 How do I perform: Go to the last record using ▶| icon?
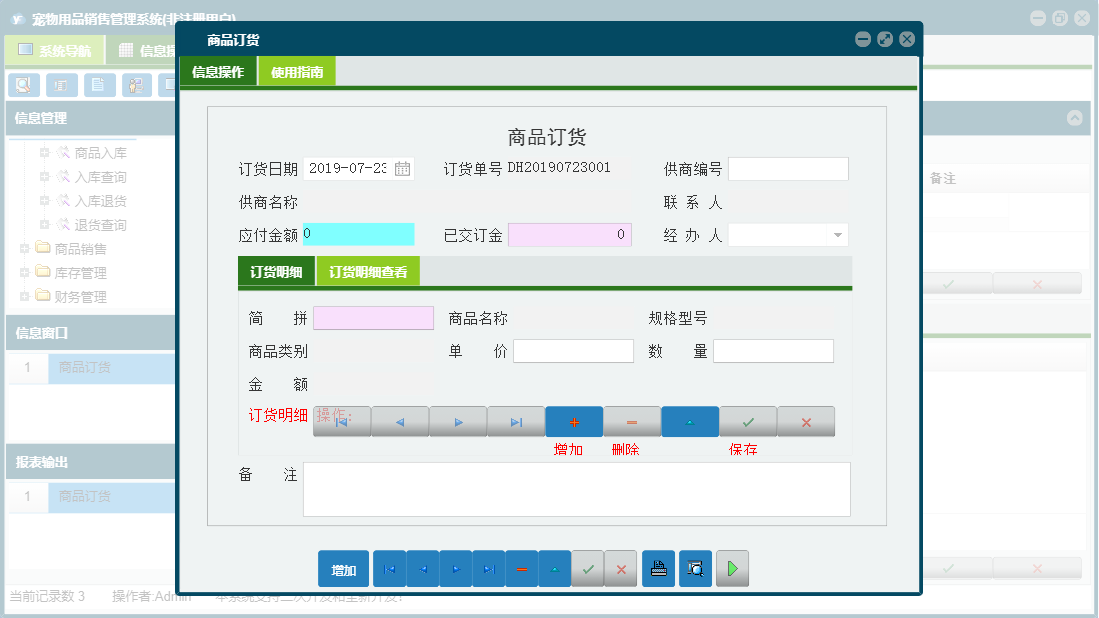tap(489, 568)
